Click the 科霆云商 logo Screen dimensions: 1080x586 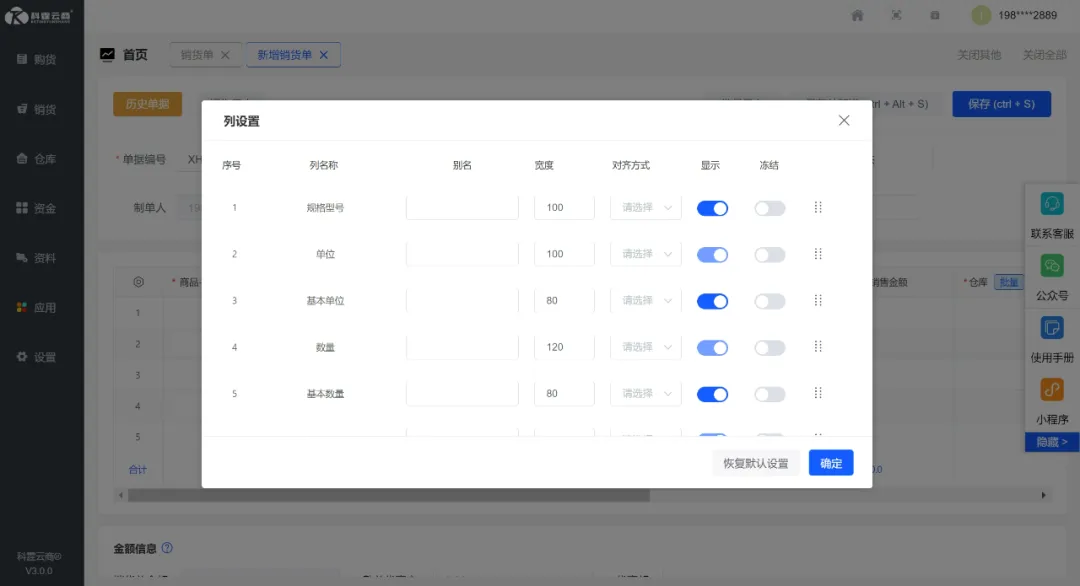click(39, 16)
